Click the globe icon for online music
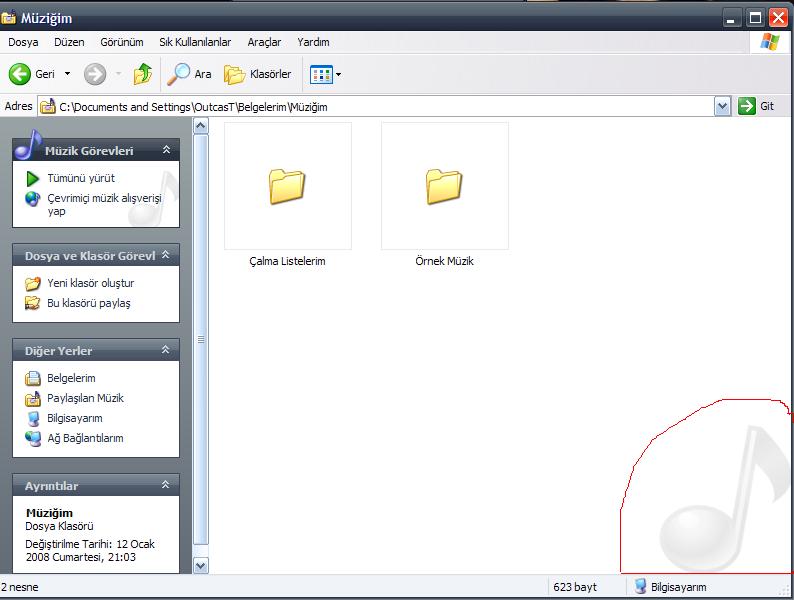Viewport: 794px width, 600px height. [x=33, y=198]
